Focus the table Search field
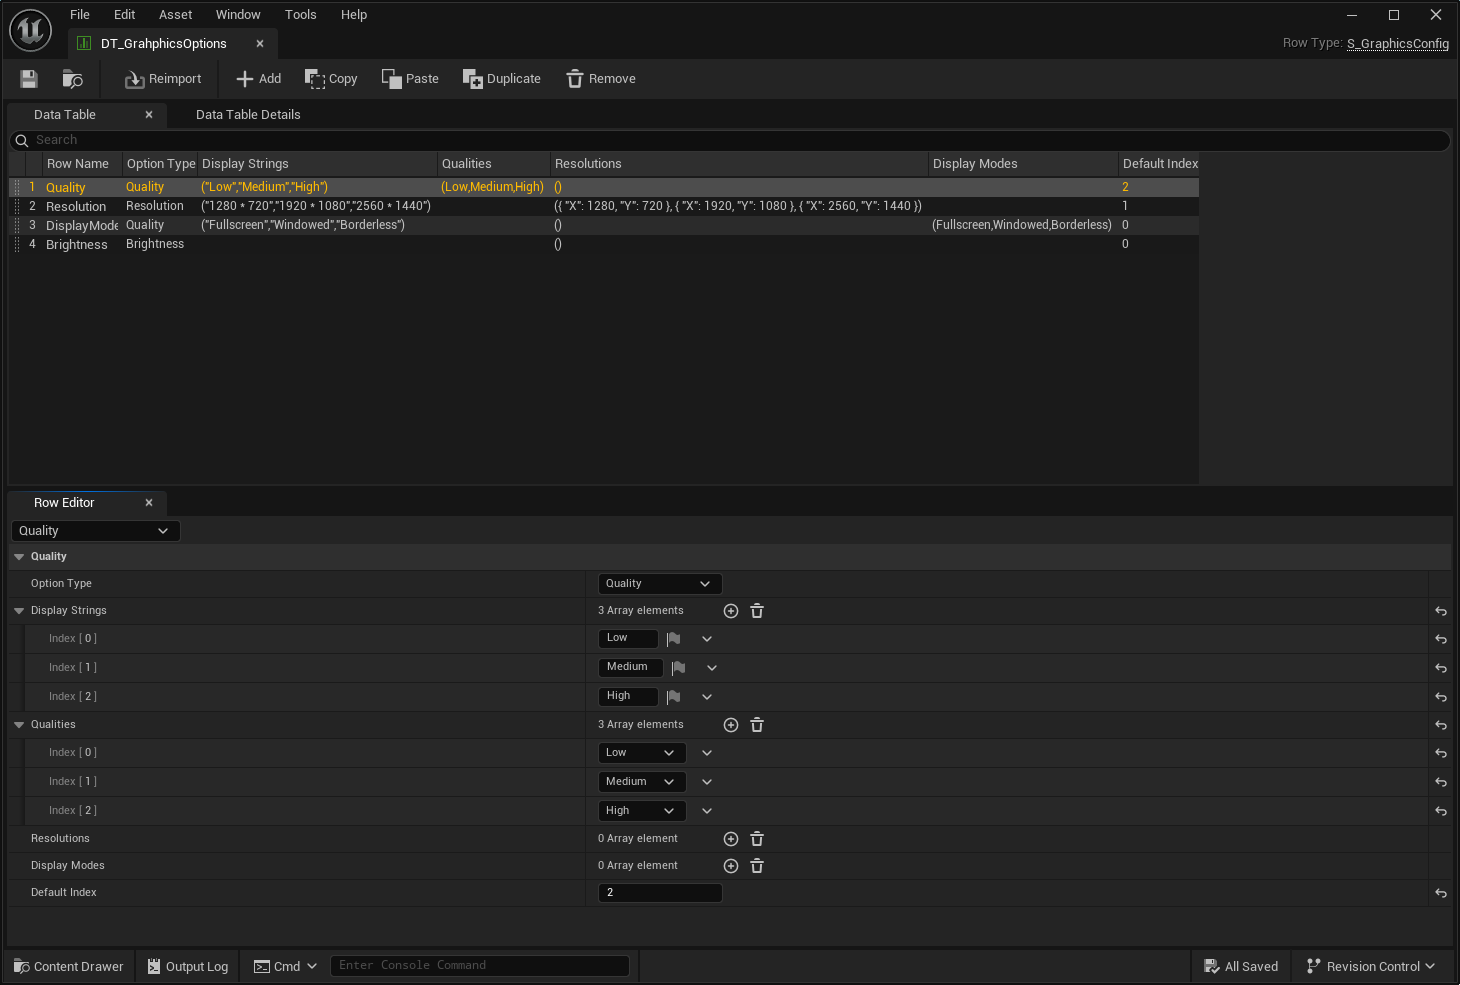Viewport: 1460px width, 985px height. [x=730, y=141]
